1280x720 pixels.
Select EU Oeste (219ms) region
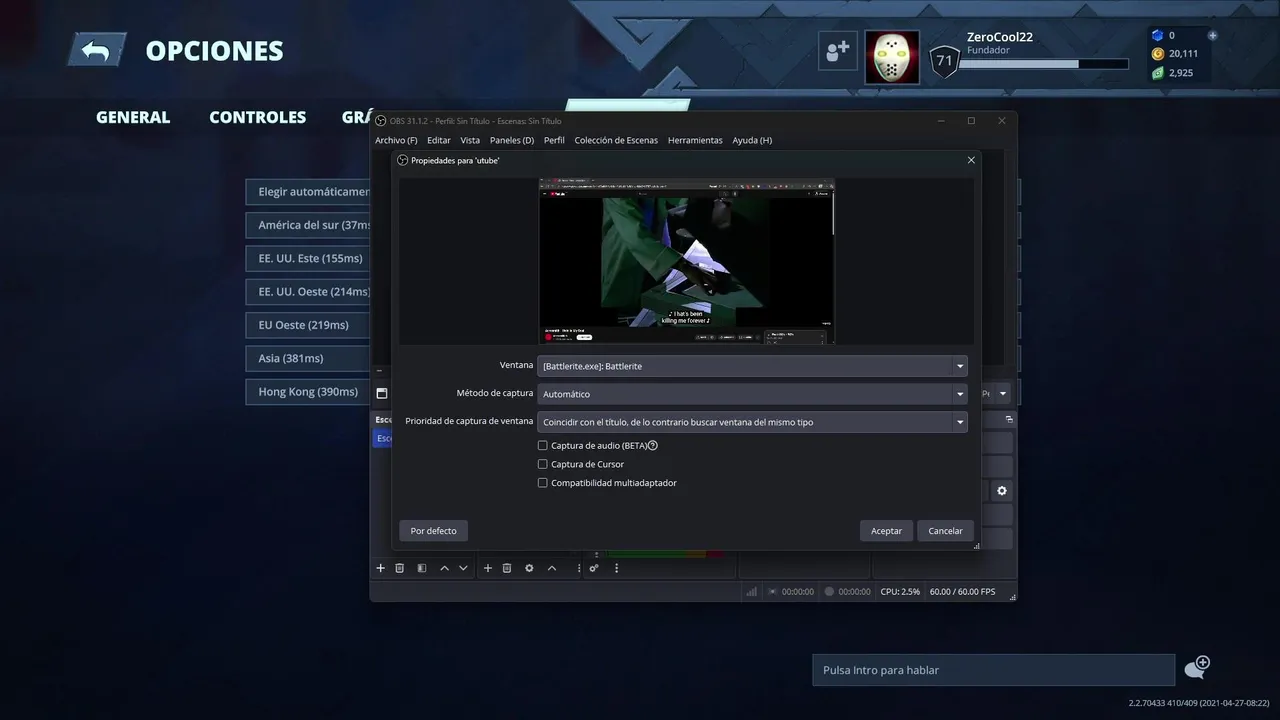(x=308, y=325)
